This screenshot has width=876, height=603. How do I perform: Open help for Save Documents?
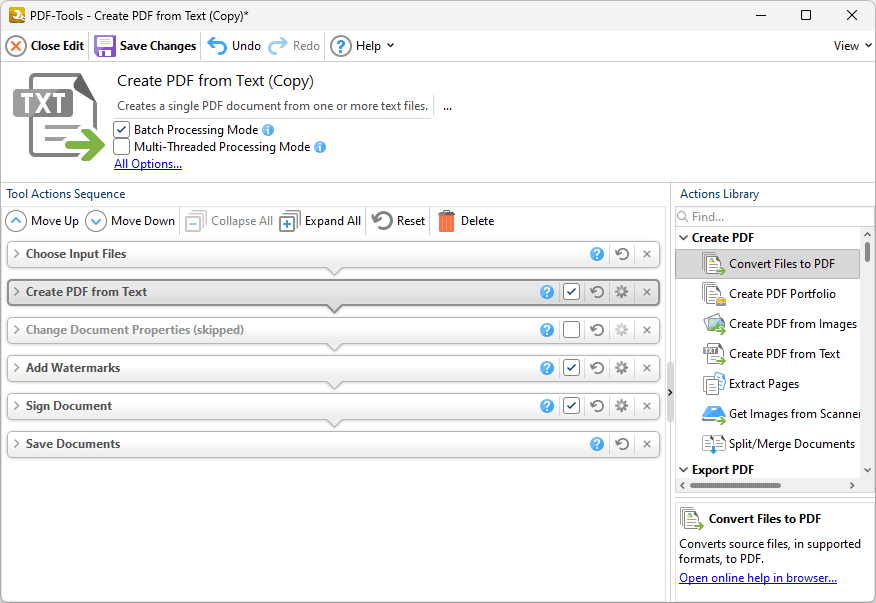pyautogui.click(x=597, y=444)
